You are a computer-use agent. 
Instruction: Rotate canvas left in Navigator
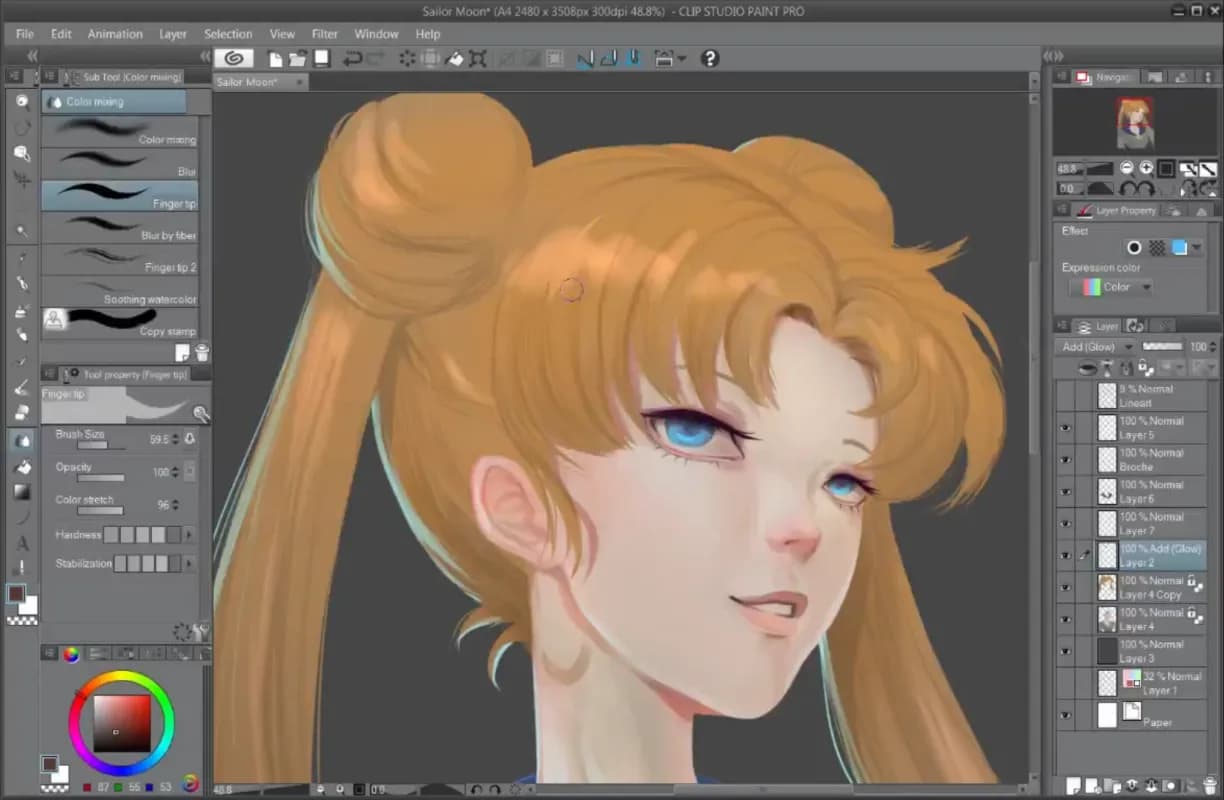click(x=1130, y=188)
